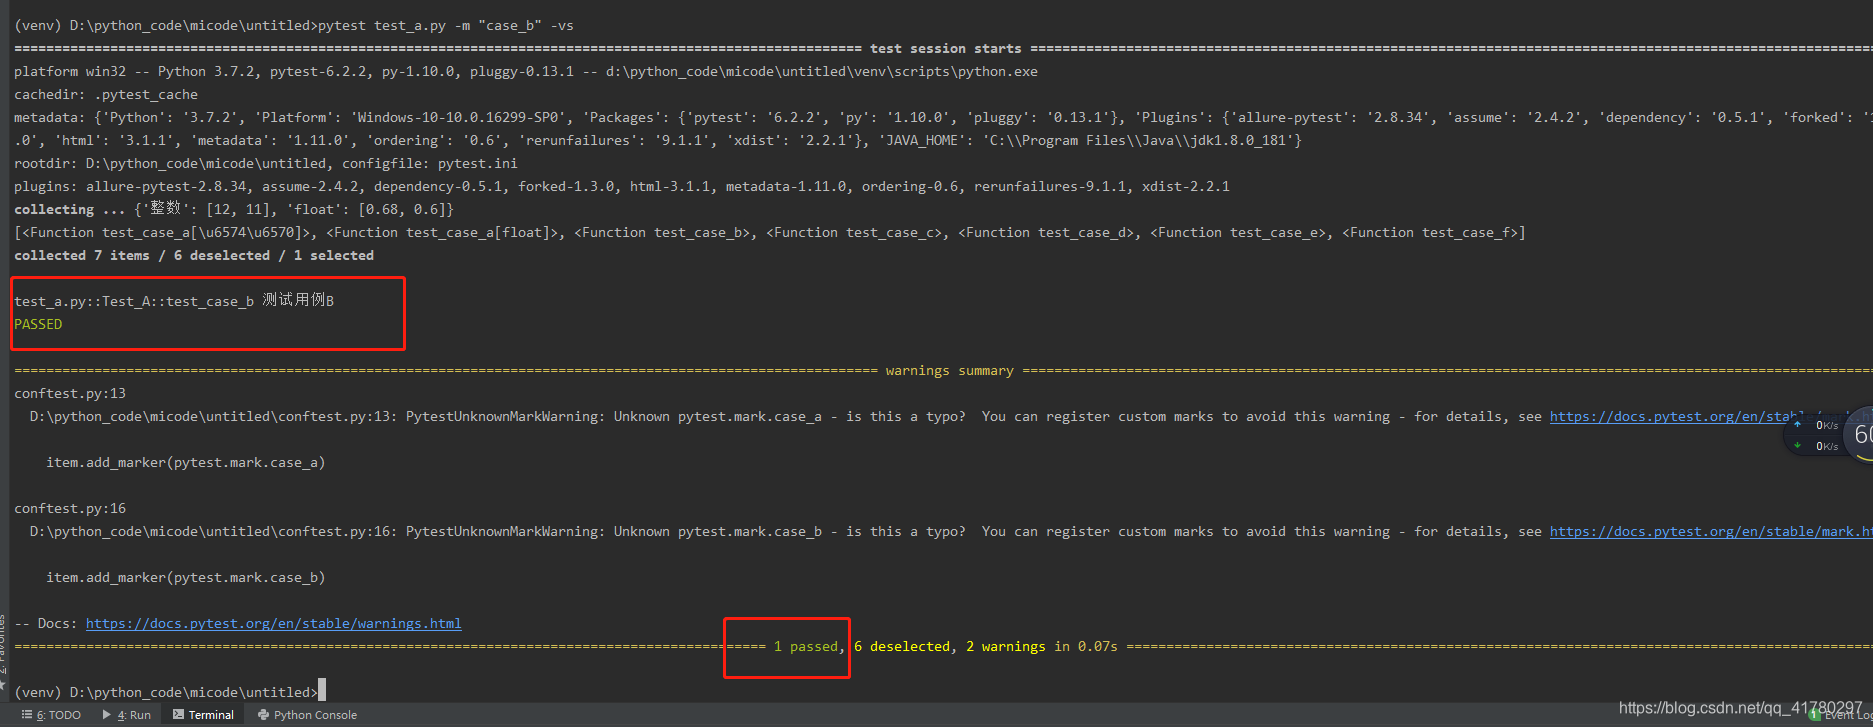Click the Function list line with test_case_a[float]
The image size is (1873, 727).
[x=770, y=232]
